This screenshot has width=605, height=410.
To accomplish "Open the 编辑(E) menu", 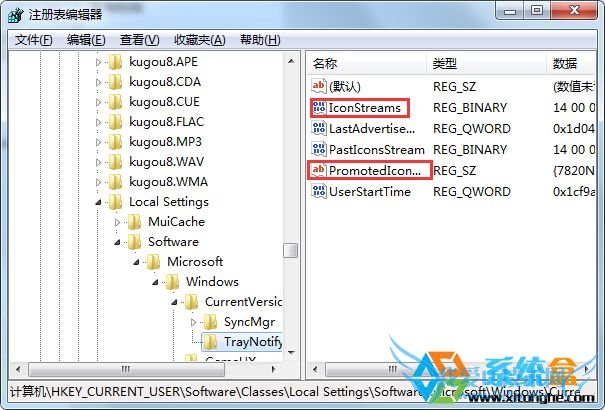I will coord(86,40).
